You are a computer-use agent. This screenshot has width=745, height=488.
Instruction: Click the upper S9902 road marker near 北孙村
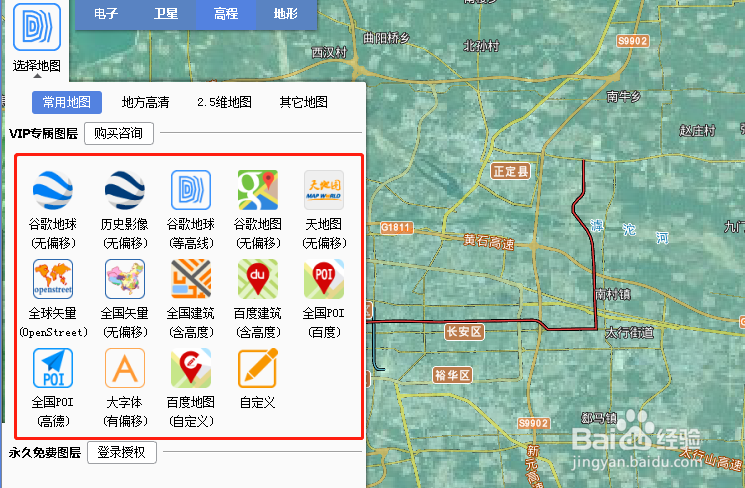point(632,41)
